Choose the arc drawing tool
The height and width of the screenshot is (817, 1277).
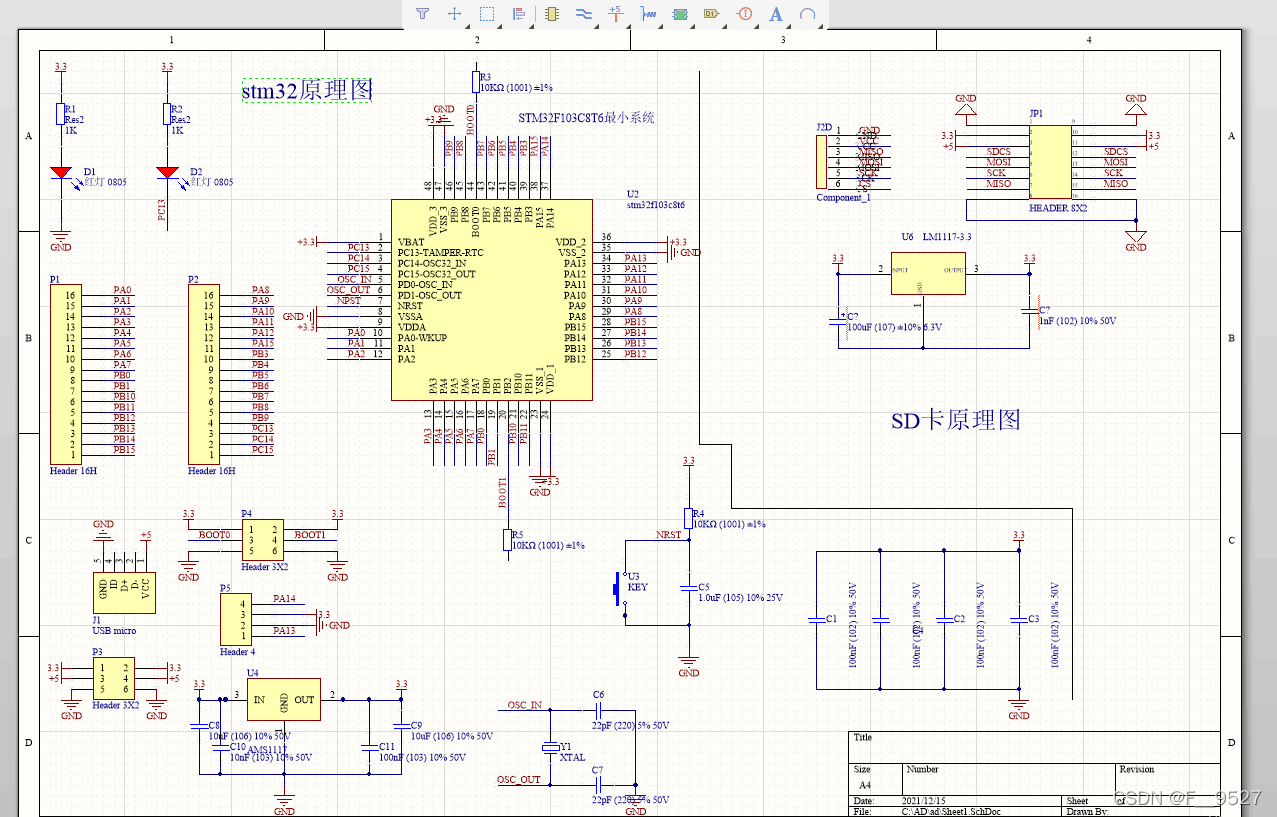pos(808,14)
